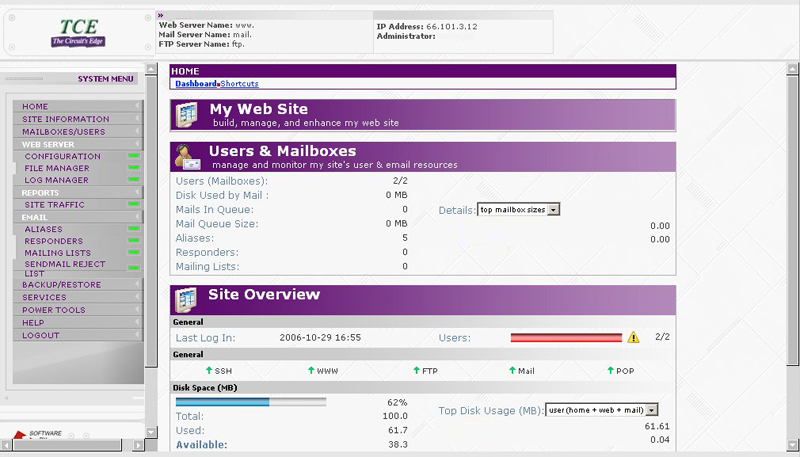This screenshot has height=457, width=800.
Task: Click the green Mail status arrow
Action: pyautogui.click(x=511, y=371)
